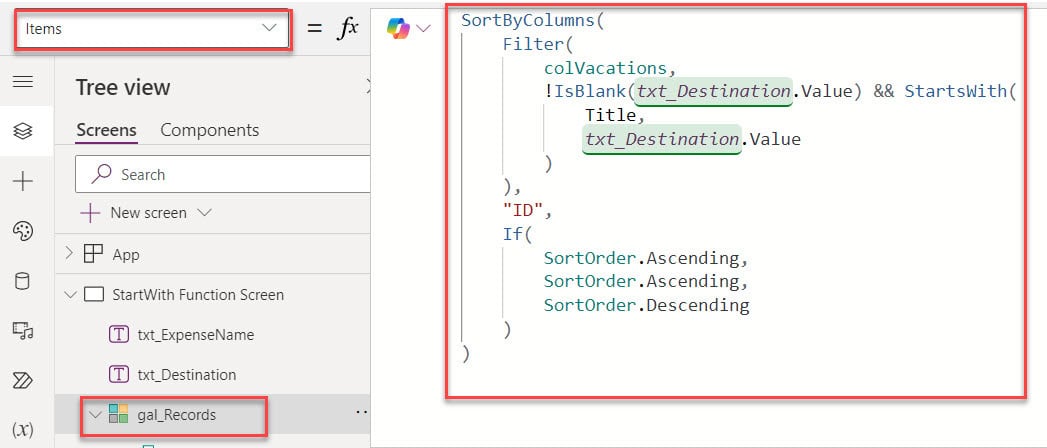
Task: Select txt_ExpenseName in the tree
Action: point(195,335)
